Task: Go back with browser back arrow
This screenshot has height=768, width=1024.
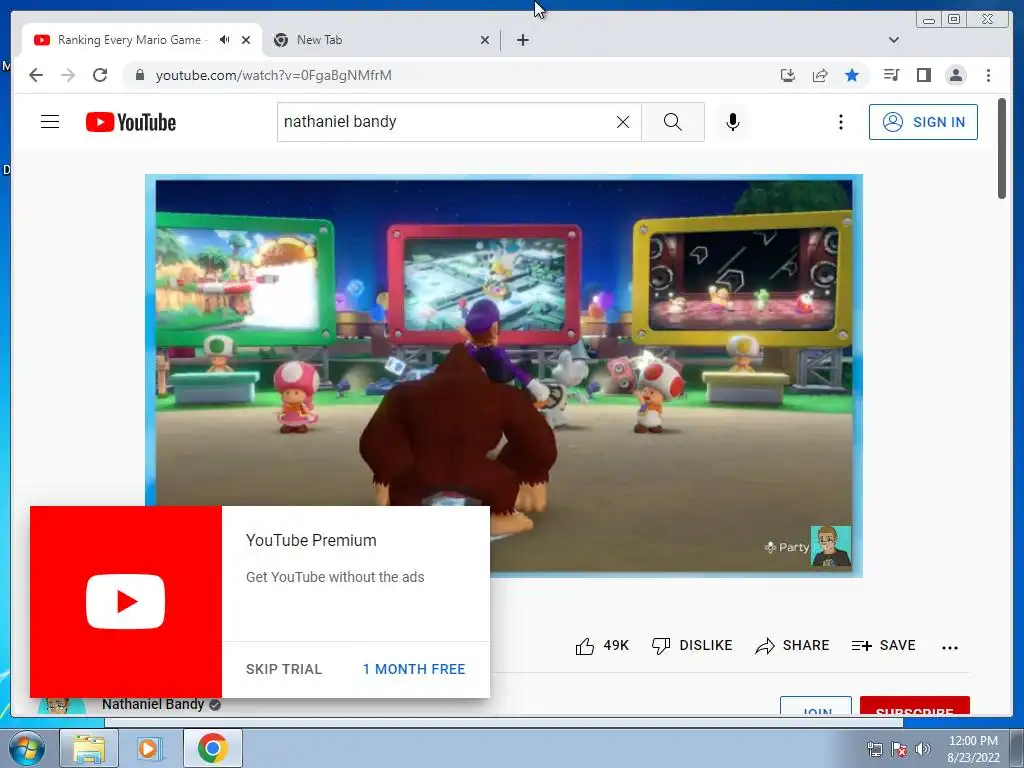Action: point(36,75)
